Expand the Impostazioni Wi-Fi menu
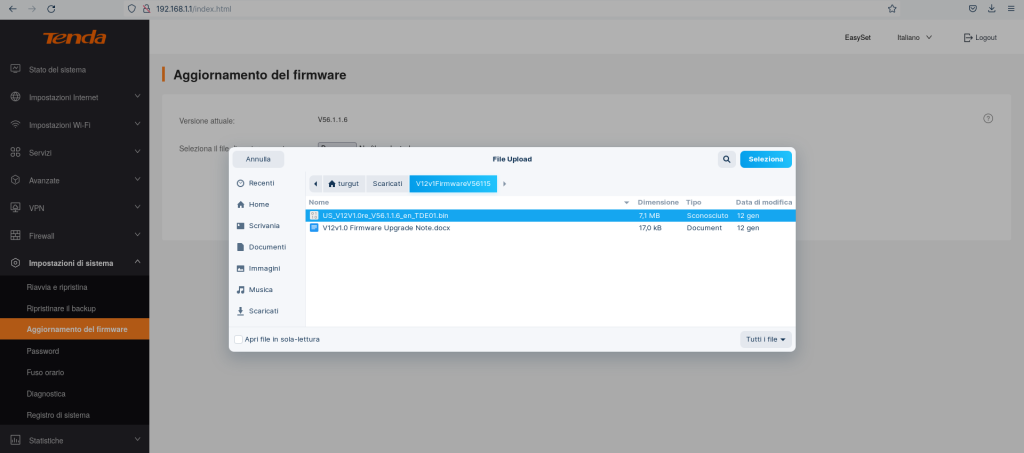The width and height of the screenshot is (1024, 453). coord(137,125)
